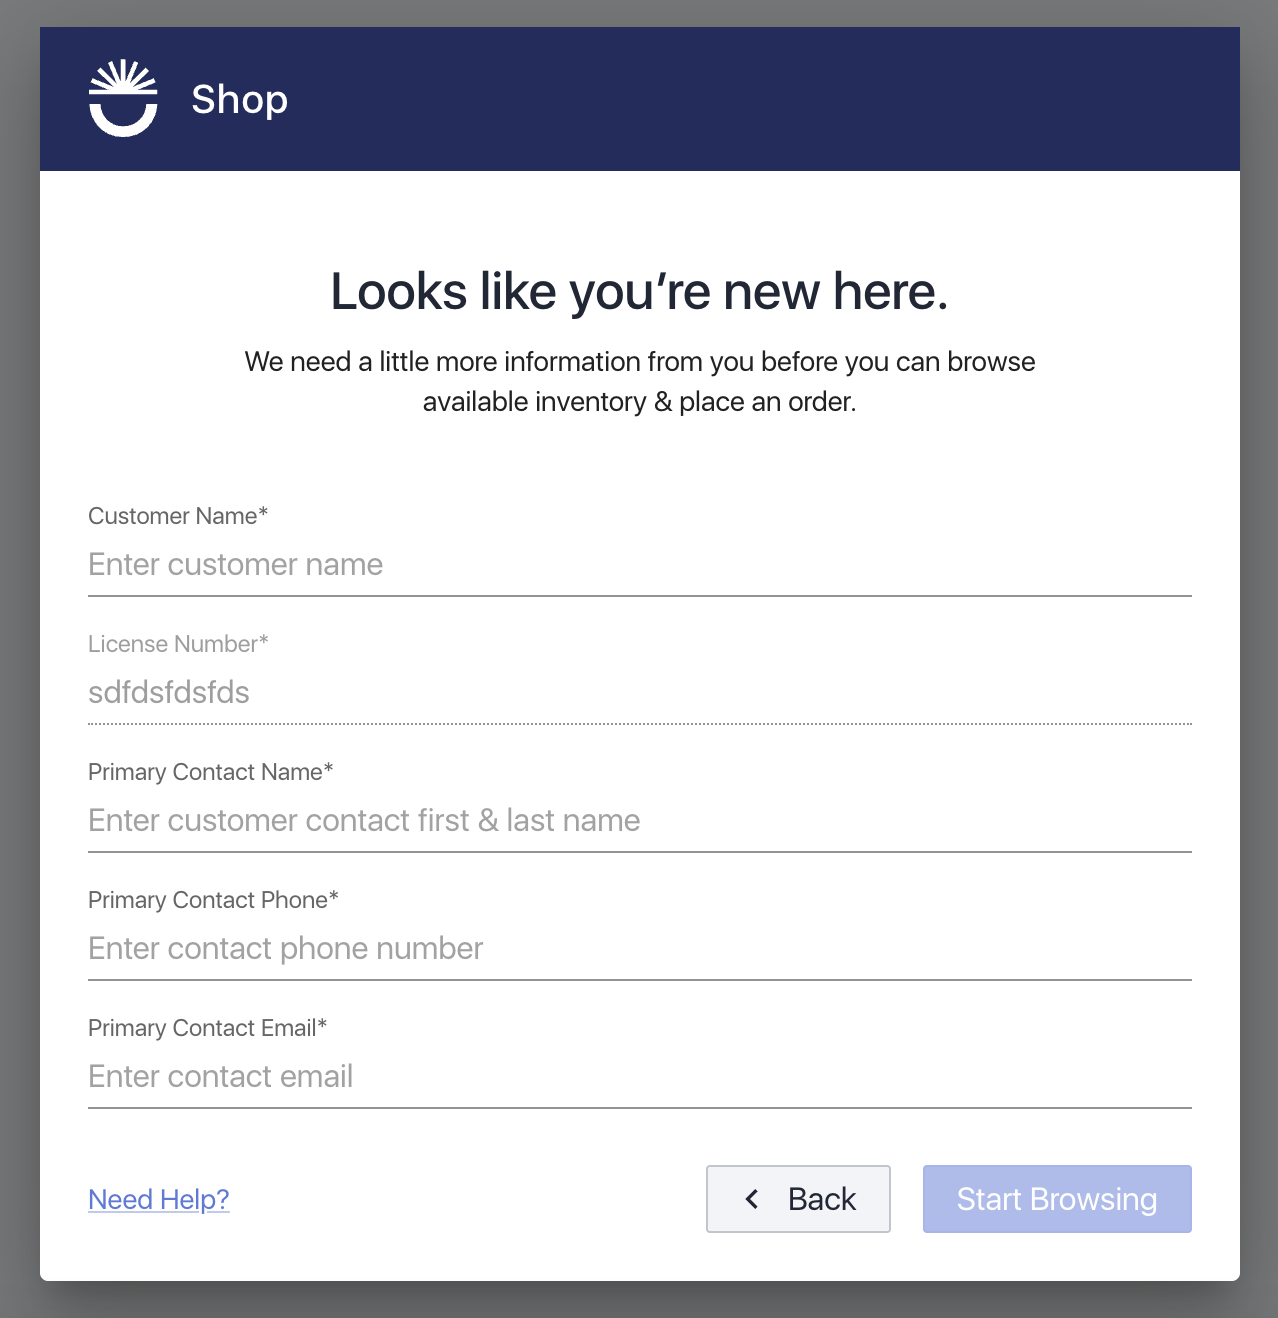Click the Primary Contact Name* label
This screenshot has width=1278, height=1318.
pyautogui.click(x=211, y=772)
